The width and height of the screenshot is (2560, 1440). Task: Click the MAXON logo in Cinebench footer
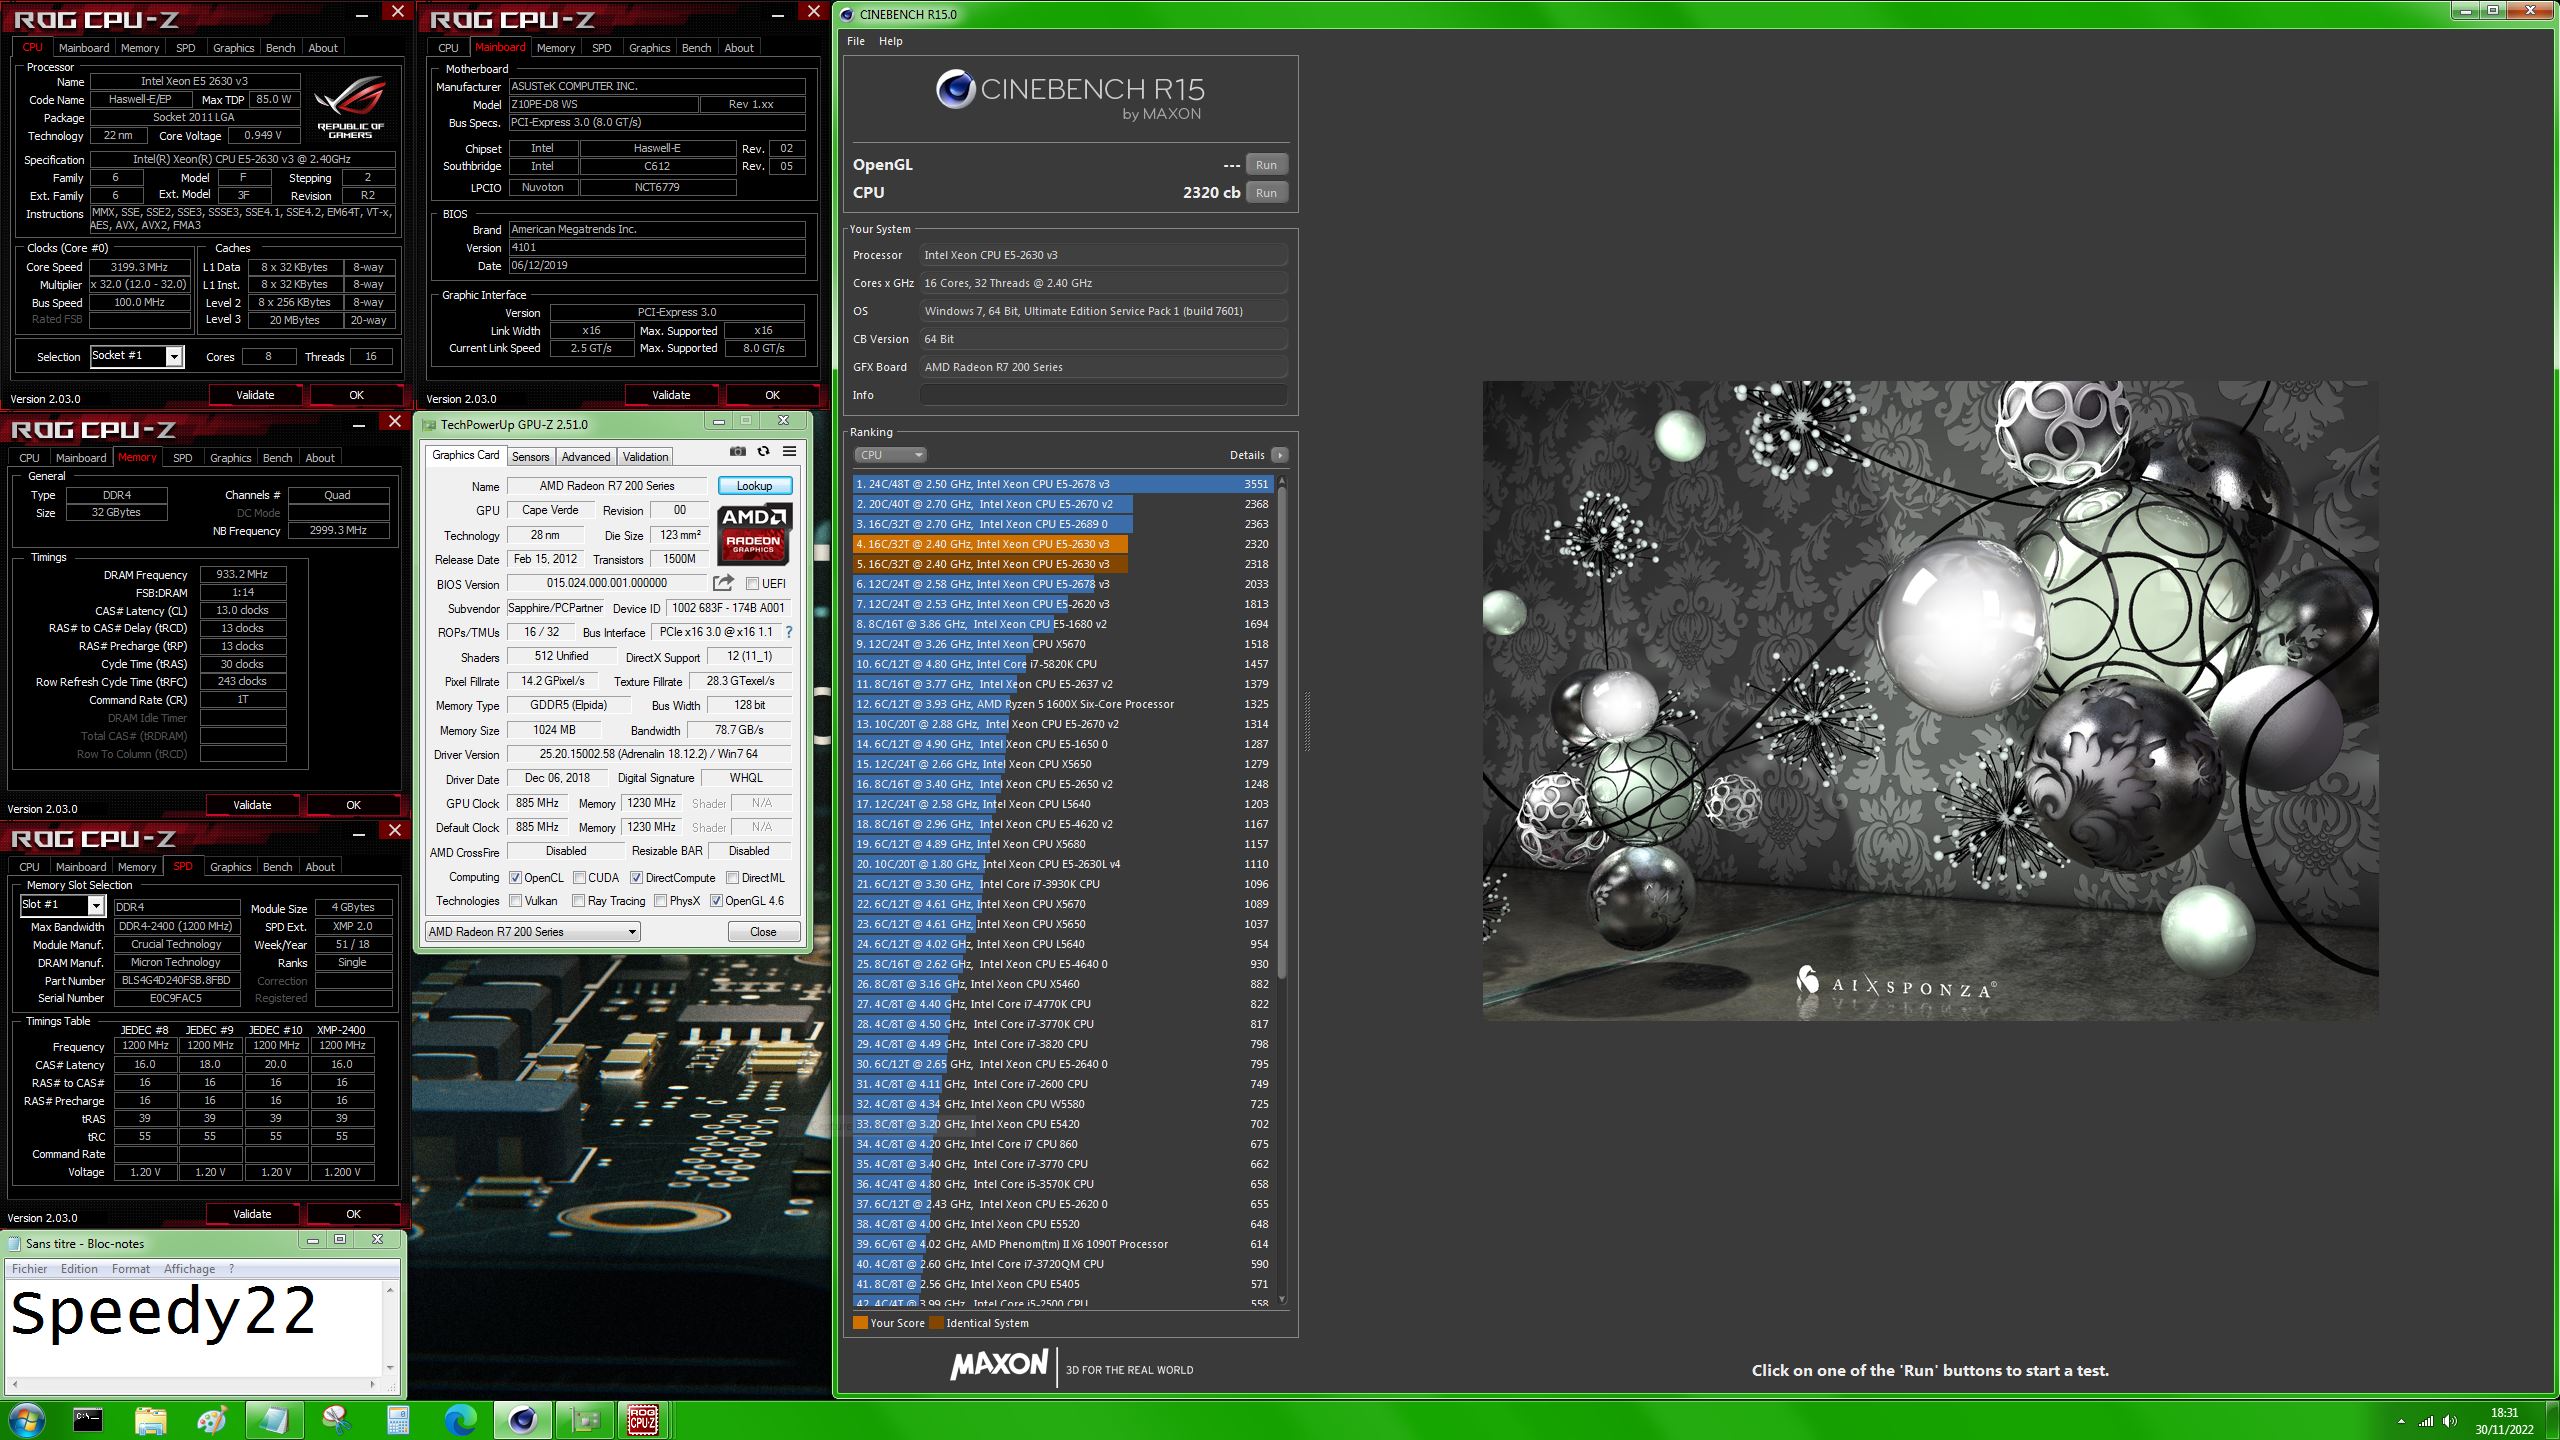(x=999, y=1365)
